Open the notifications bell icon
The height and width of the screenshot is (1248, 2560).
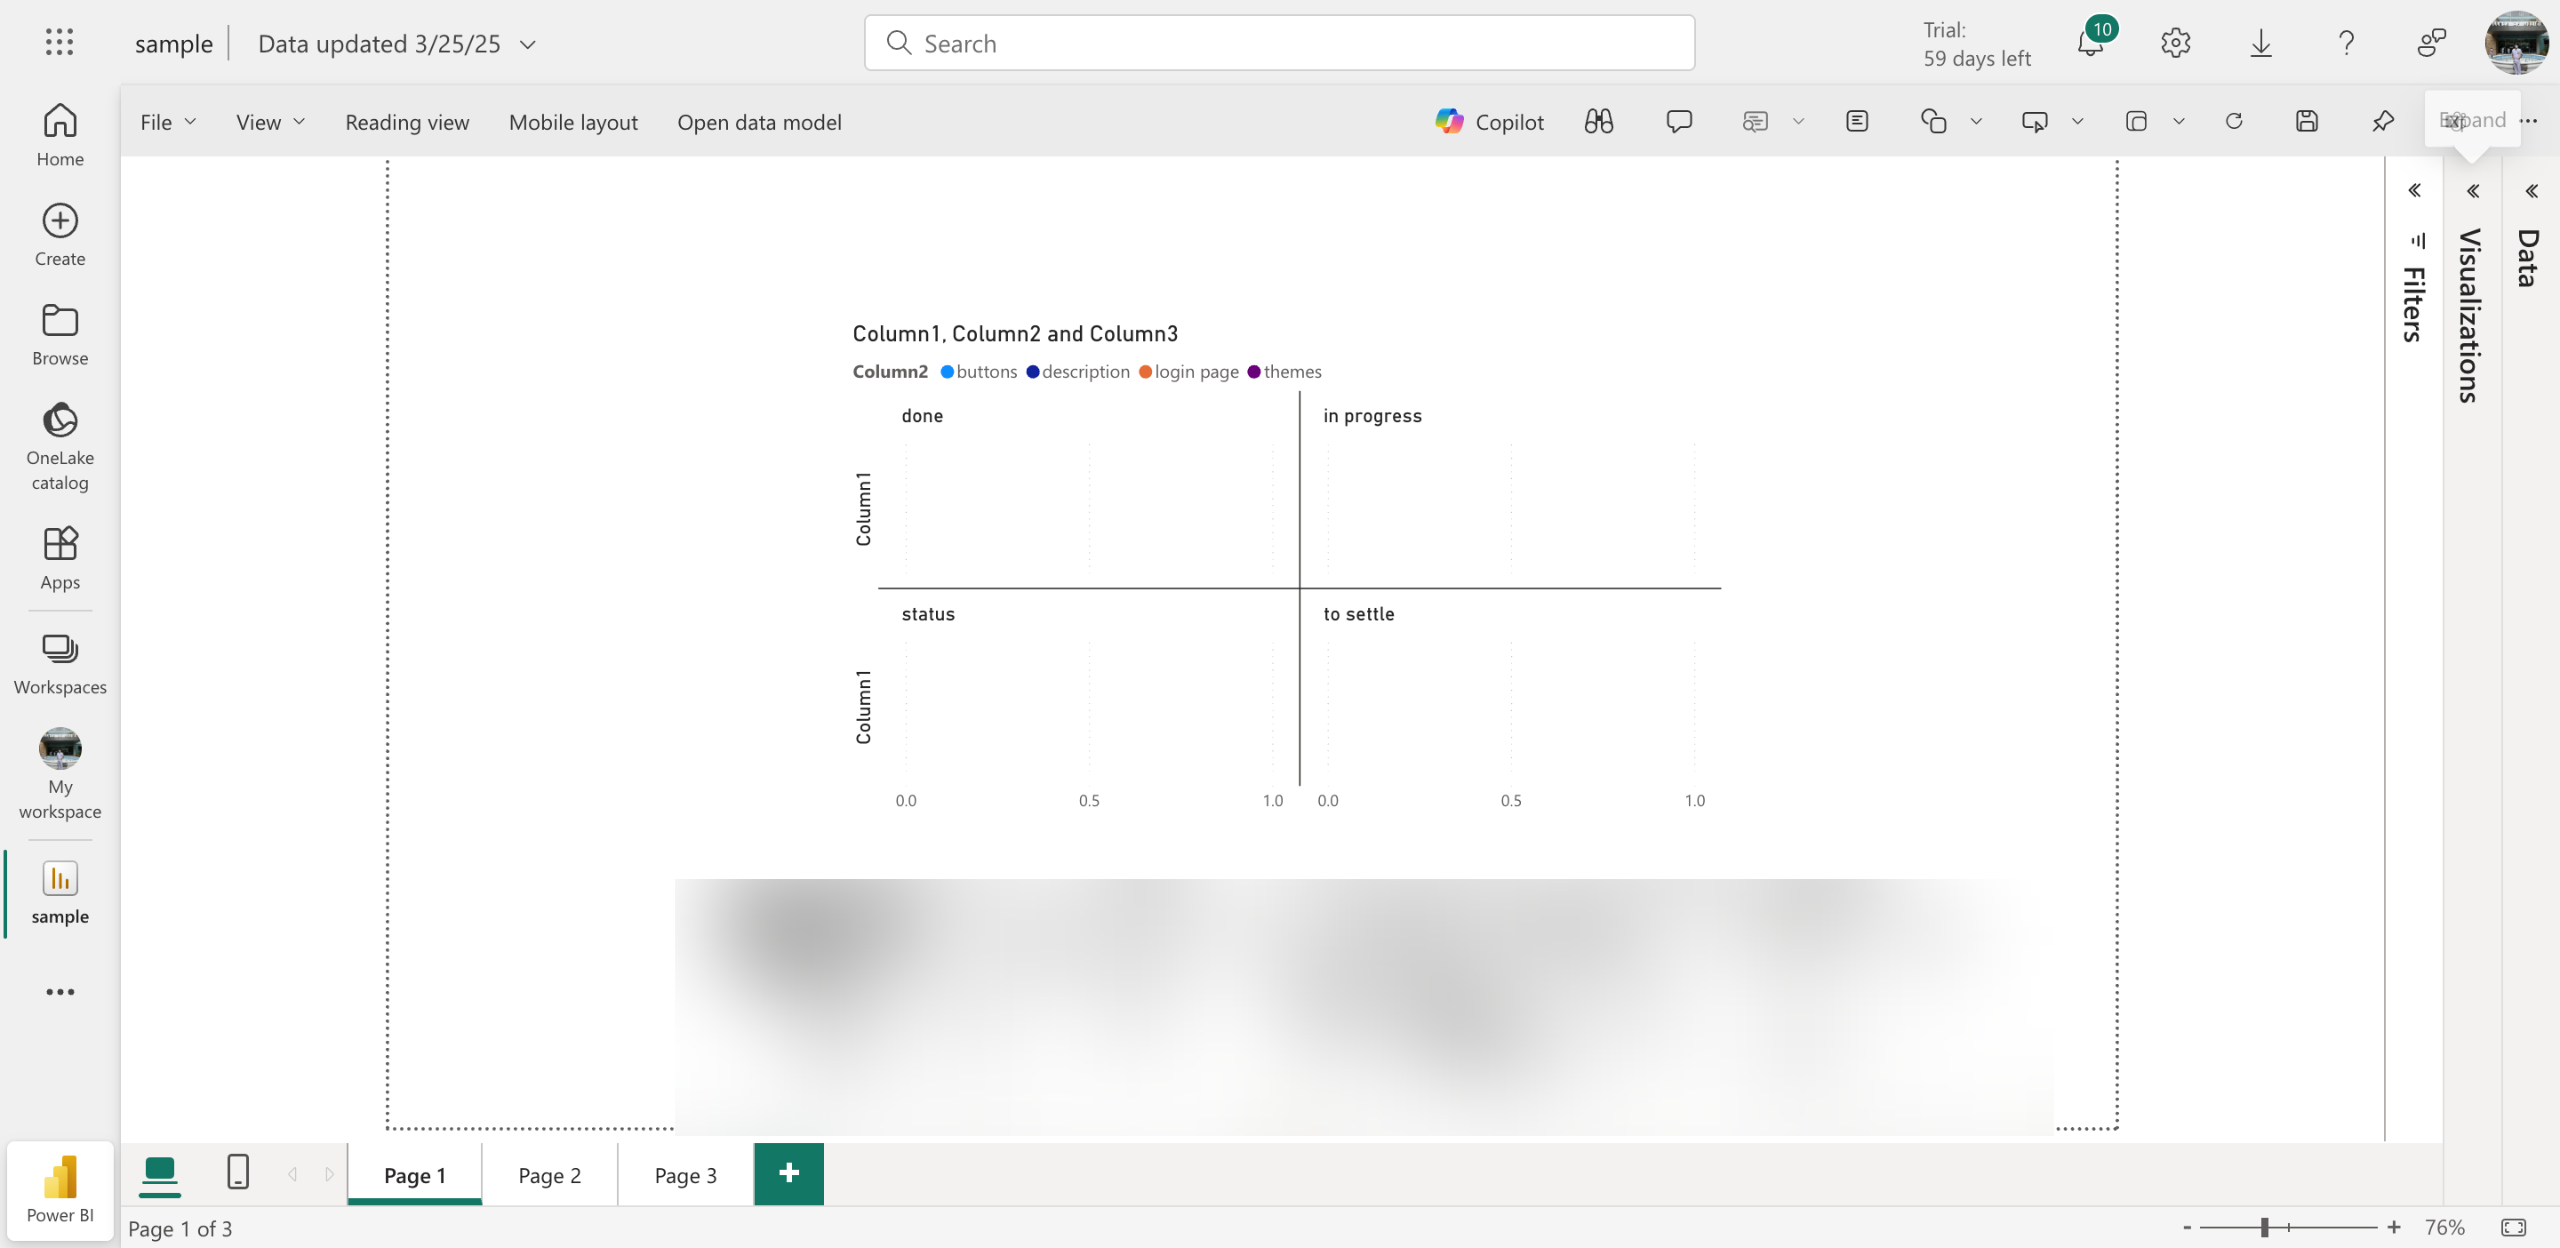click(x=2090, y=43)
